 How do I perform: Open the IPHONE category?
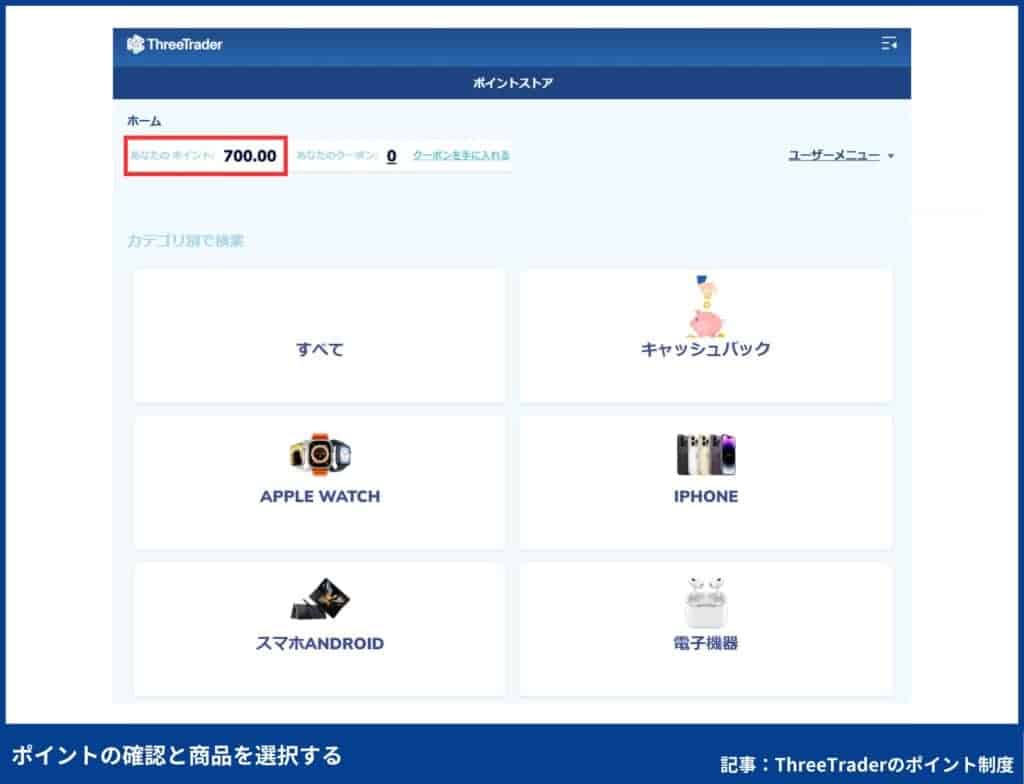(x=706, y=483)
